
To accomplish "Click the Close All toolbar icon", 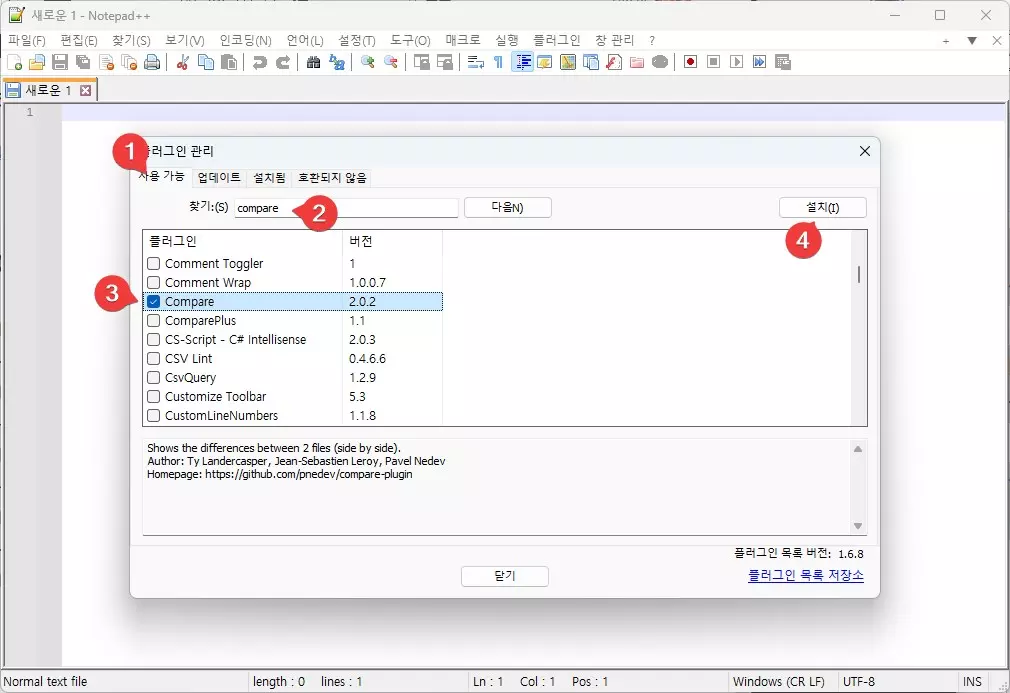I will point(129,62).
